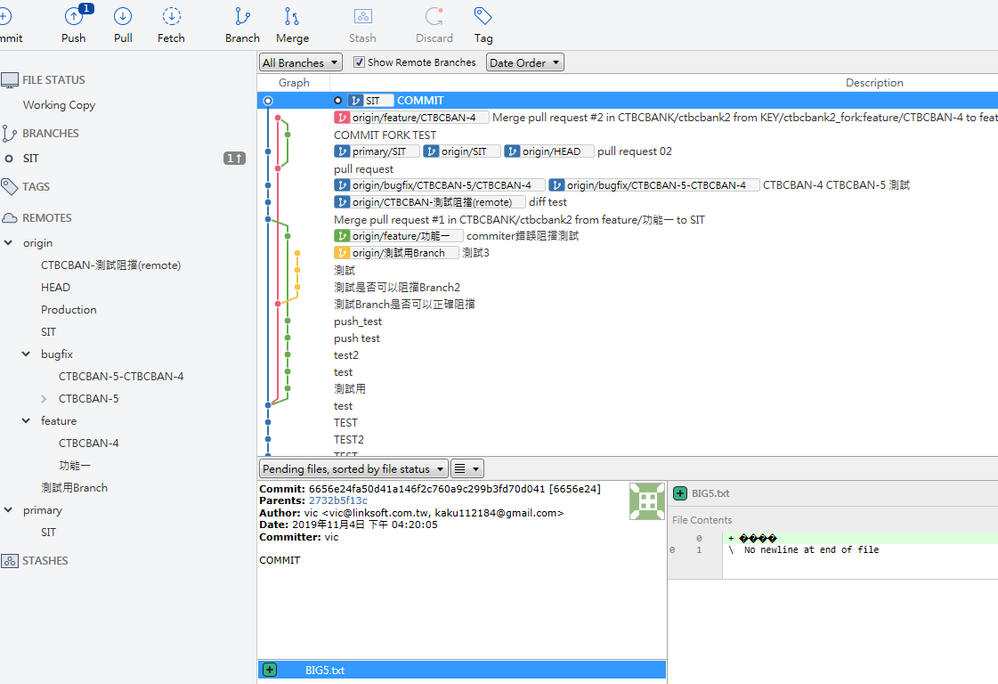This screenshot has width=998, height=684.
Task: Expand the CTBCBAN-5 folder
Action: tap(44, 399)
